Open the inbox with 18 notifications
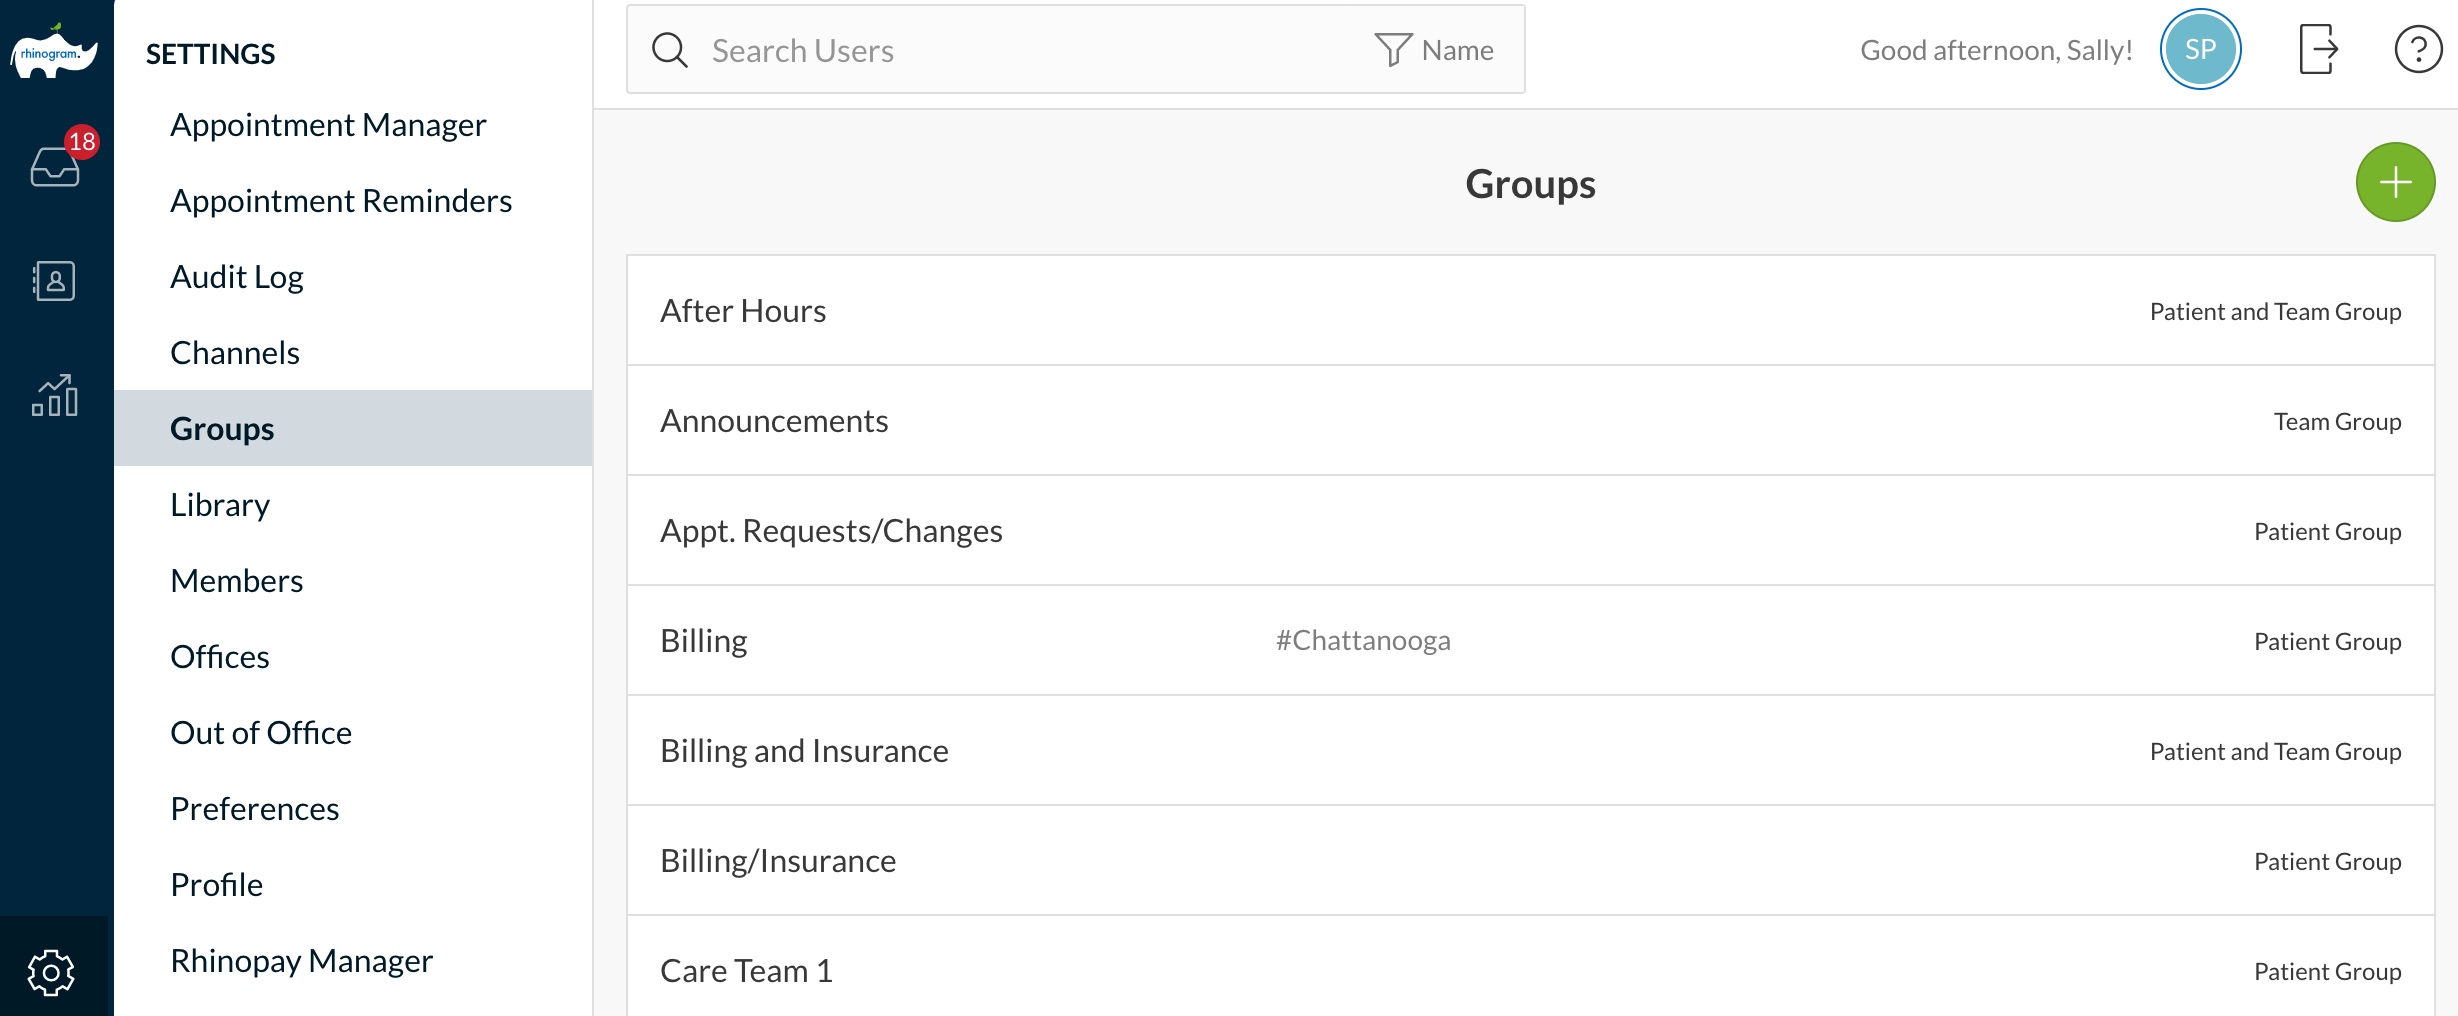 (55, 165)
